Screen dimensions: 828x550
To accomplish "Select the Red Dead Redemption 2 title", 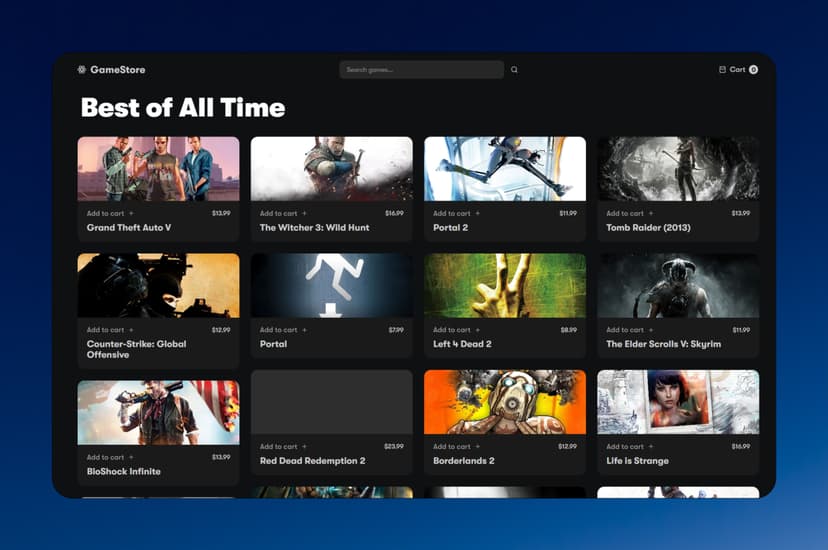I will (313, 461).
